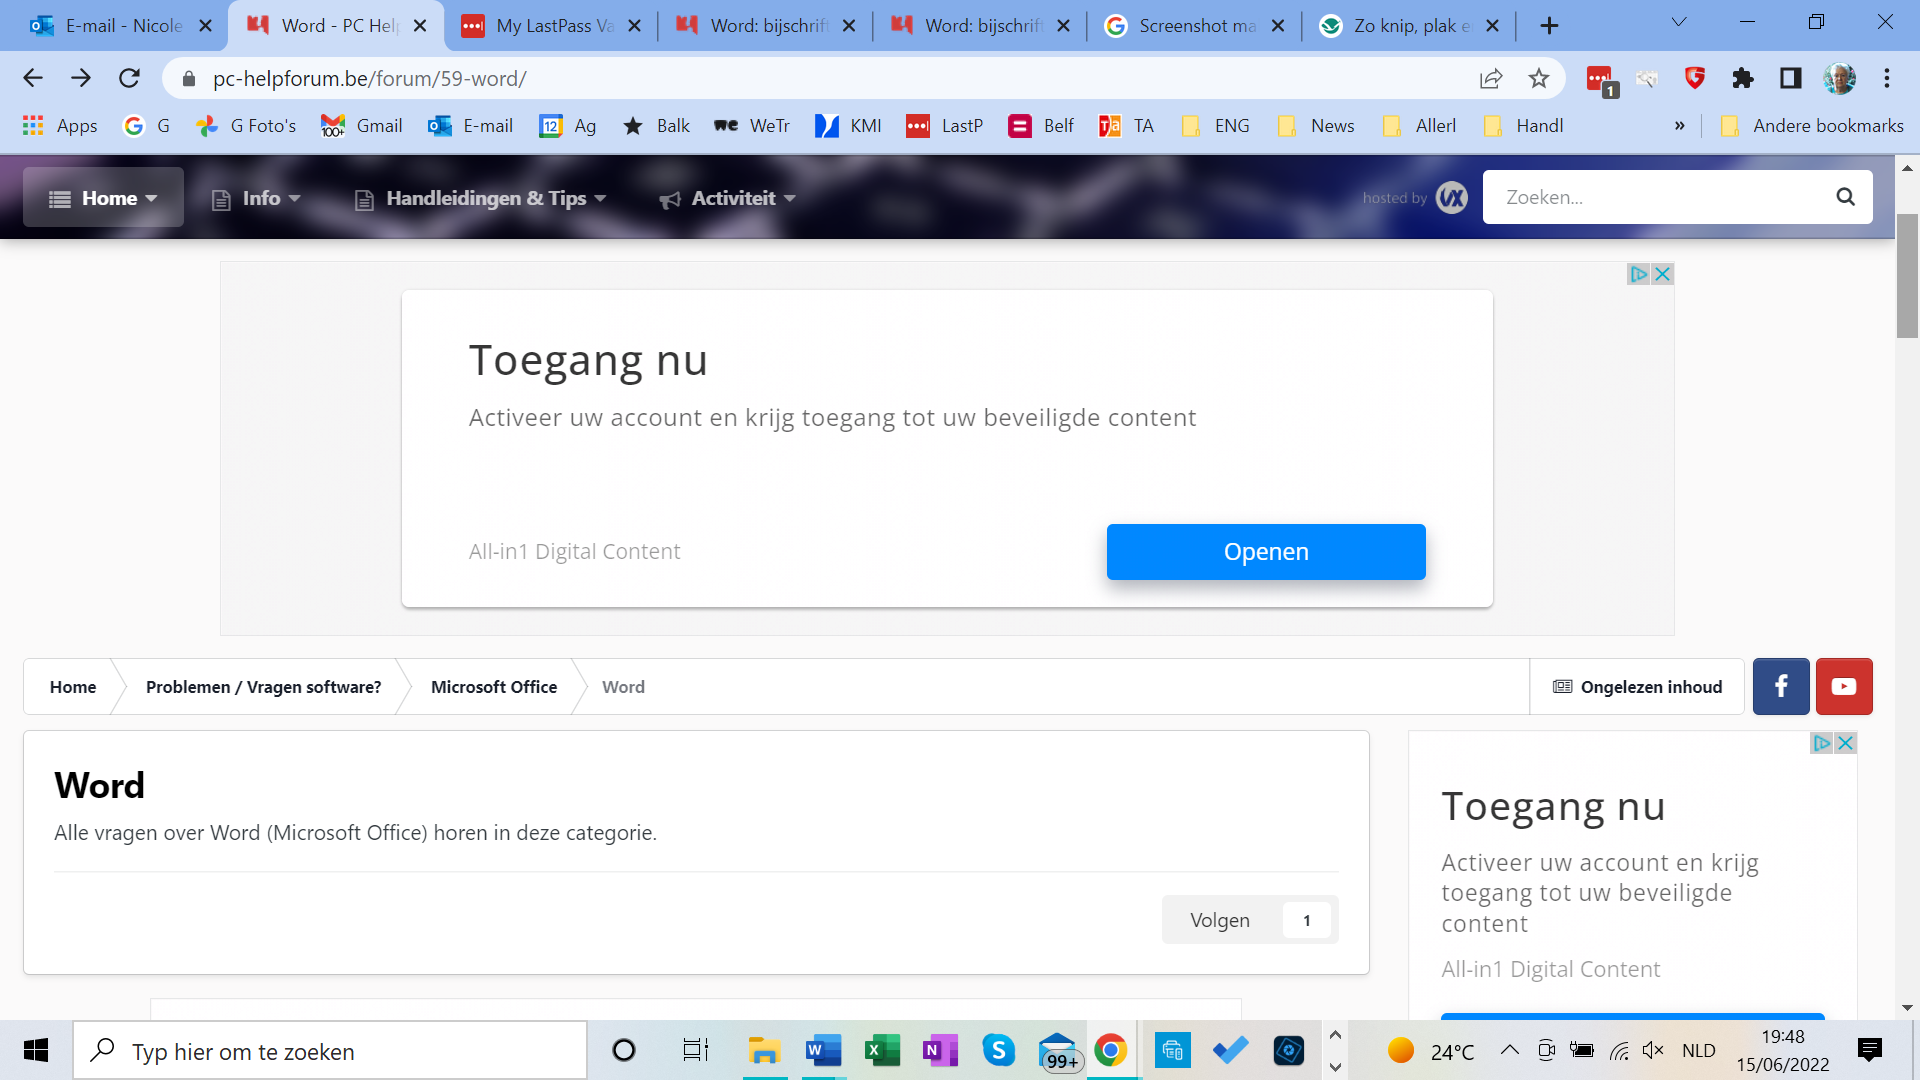Toggle the Chrome side panel
The width and height of the screenshot is (1920, 1080).
click(x=1791, y=78)
